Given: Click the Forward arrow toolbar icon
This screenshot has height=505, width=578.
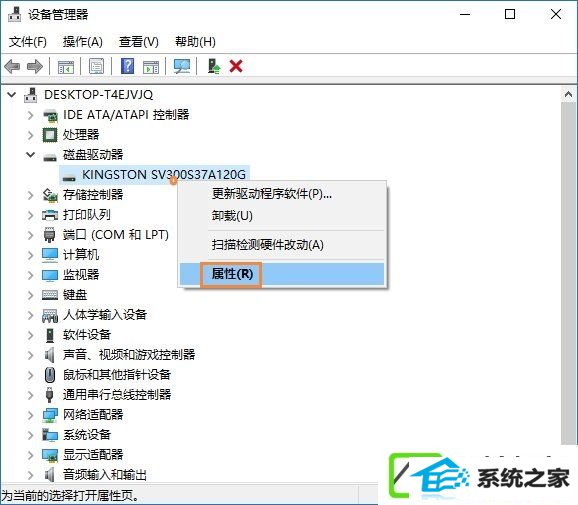Looking at the screenshot, I should click(x=35, y=67).
